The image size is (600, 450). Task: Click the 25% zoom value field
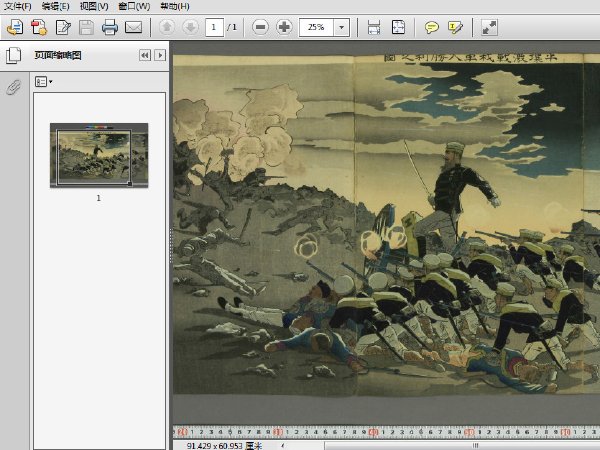pyautogui.click(x=316, y=27)
